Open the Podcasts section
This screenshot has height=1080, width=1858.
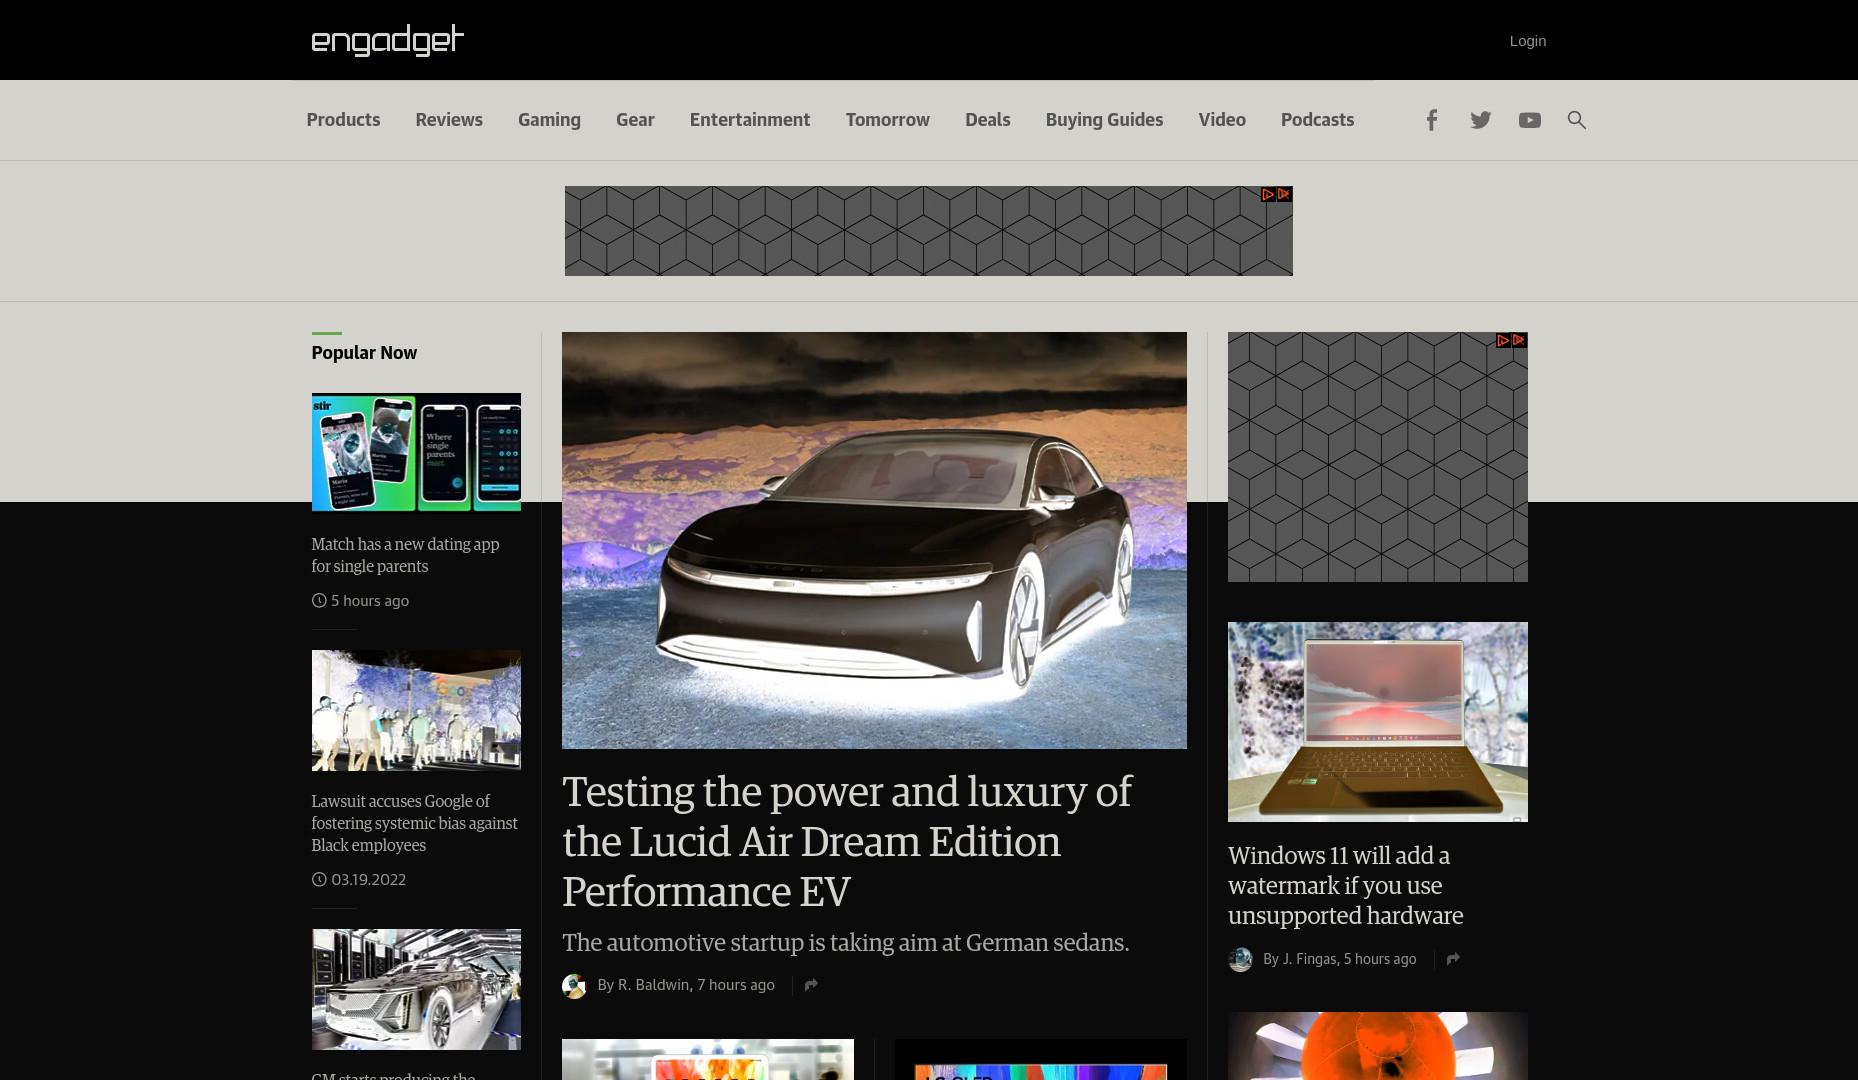1317,120
